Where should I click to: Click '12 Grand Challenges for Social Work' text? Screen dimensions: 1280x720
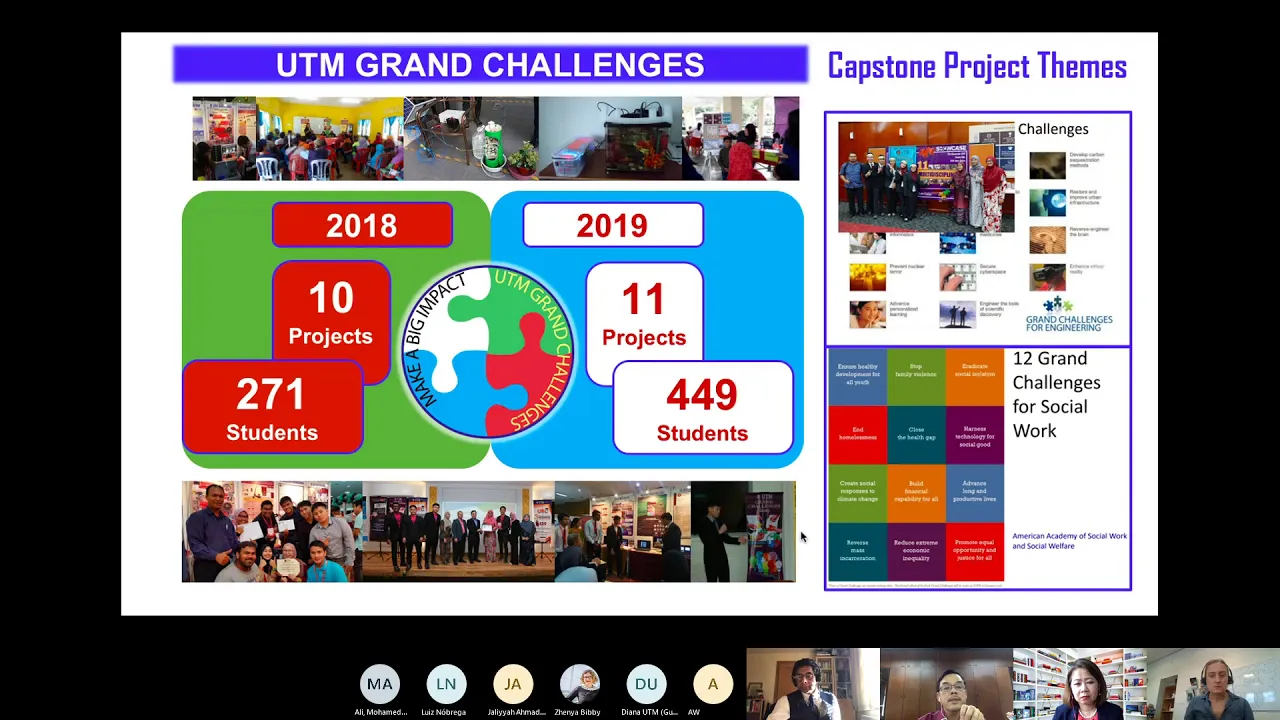(1056, 394)
